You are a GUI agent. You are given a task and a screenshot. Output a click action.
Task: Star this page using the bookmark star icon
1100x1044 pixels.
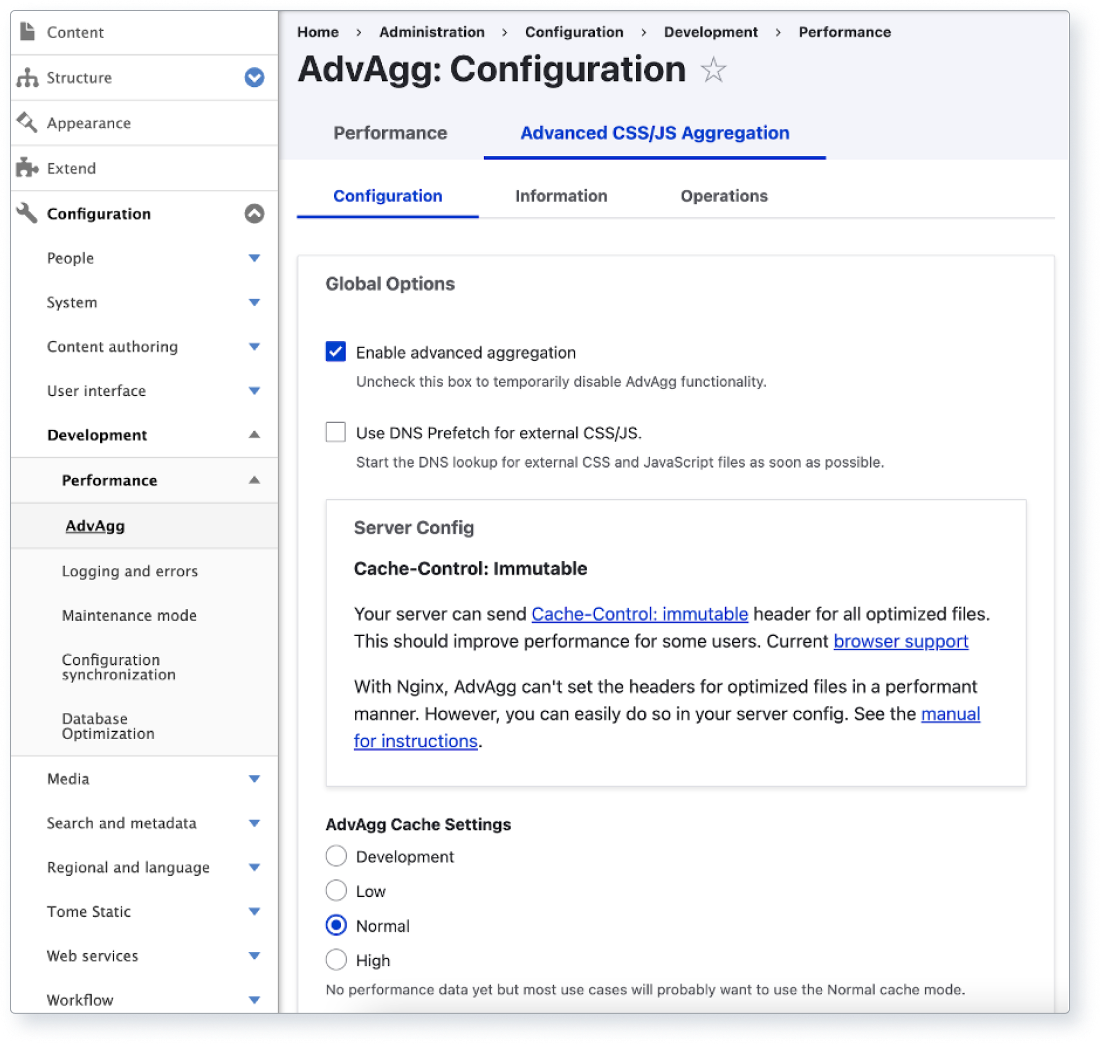point(714,69)
